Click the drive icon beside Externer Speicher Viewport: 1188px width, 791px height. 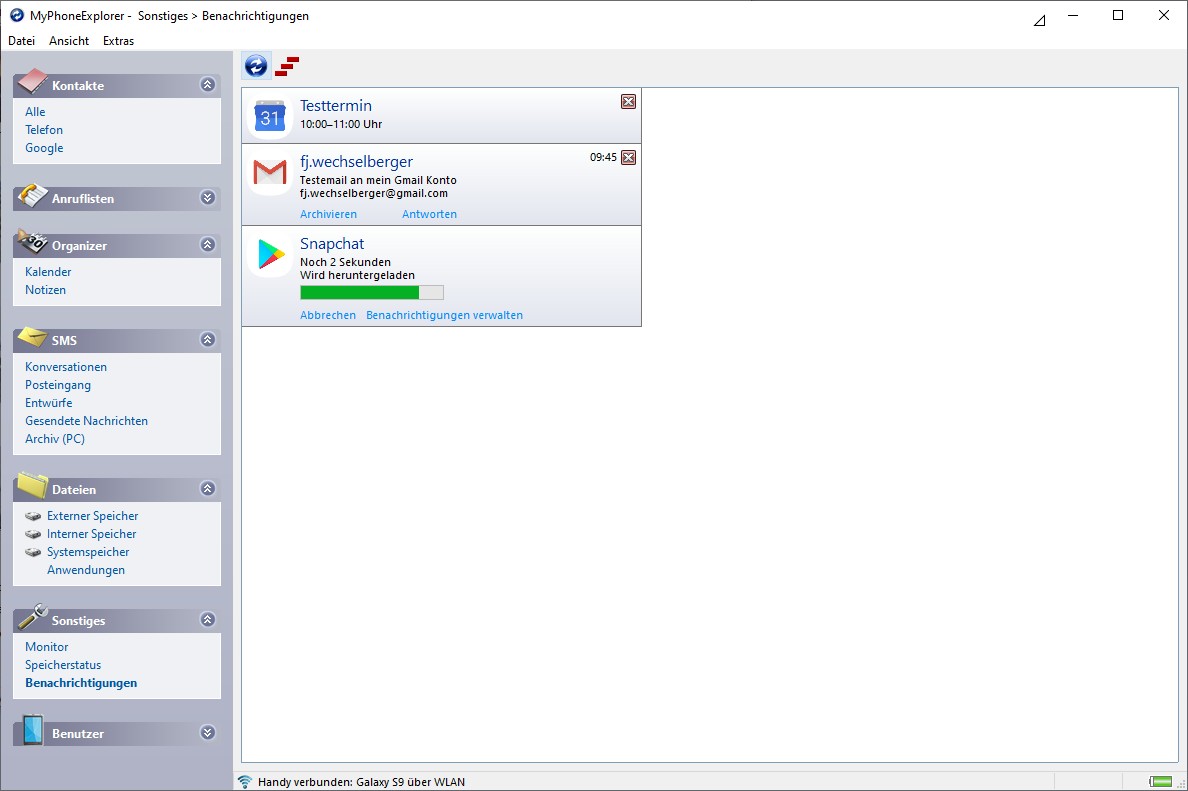(33, 516)
